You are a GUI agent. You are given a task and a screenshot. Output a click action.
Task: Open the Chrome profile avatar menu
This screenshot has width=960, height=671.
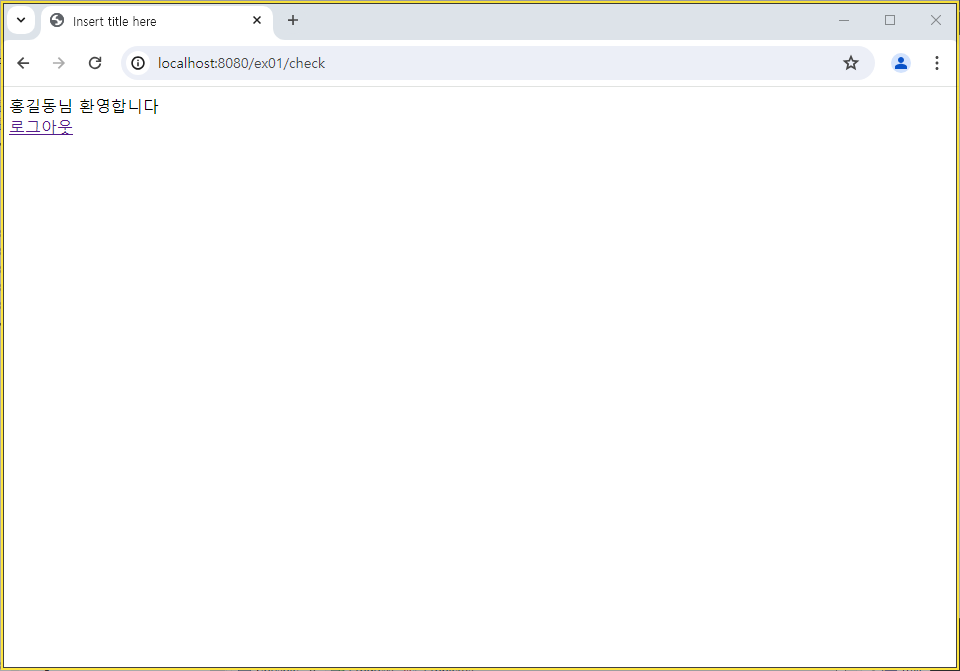(901, 63)
